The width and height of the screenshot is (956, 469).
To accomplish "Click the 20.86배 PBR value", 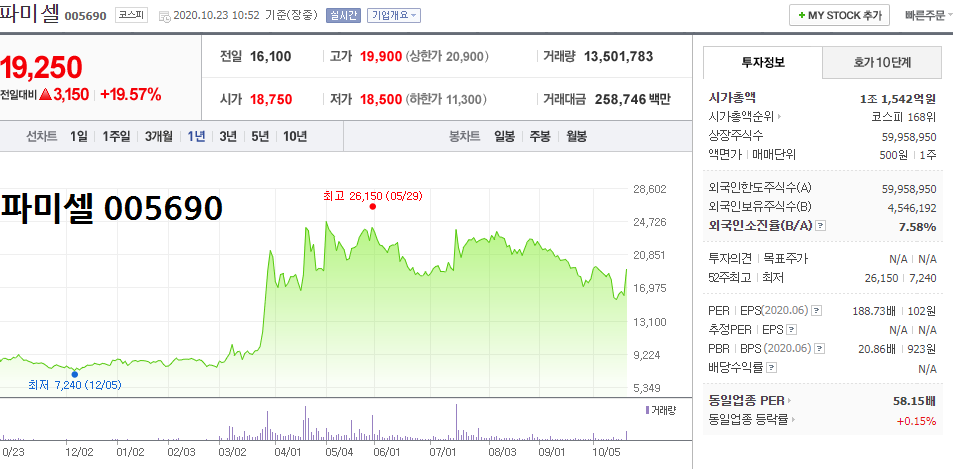I will (x=877, y=349).
